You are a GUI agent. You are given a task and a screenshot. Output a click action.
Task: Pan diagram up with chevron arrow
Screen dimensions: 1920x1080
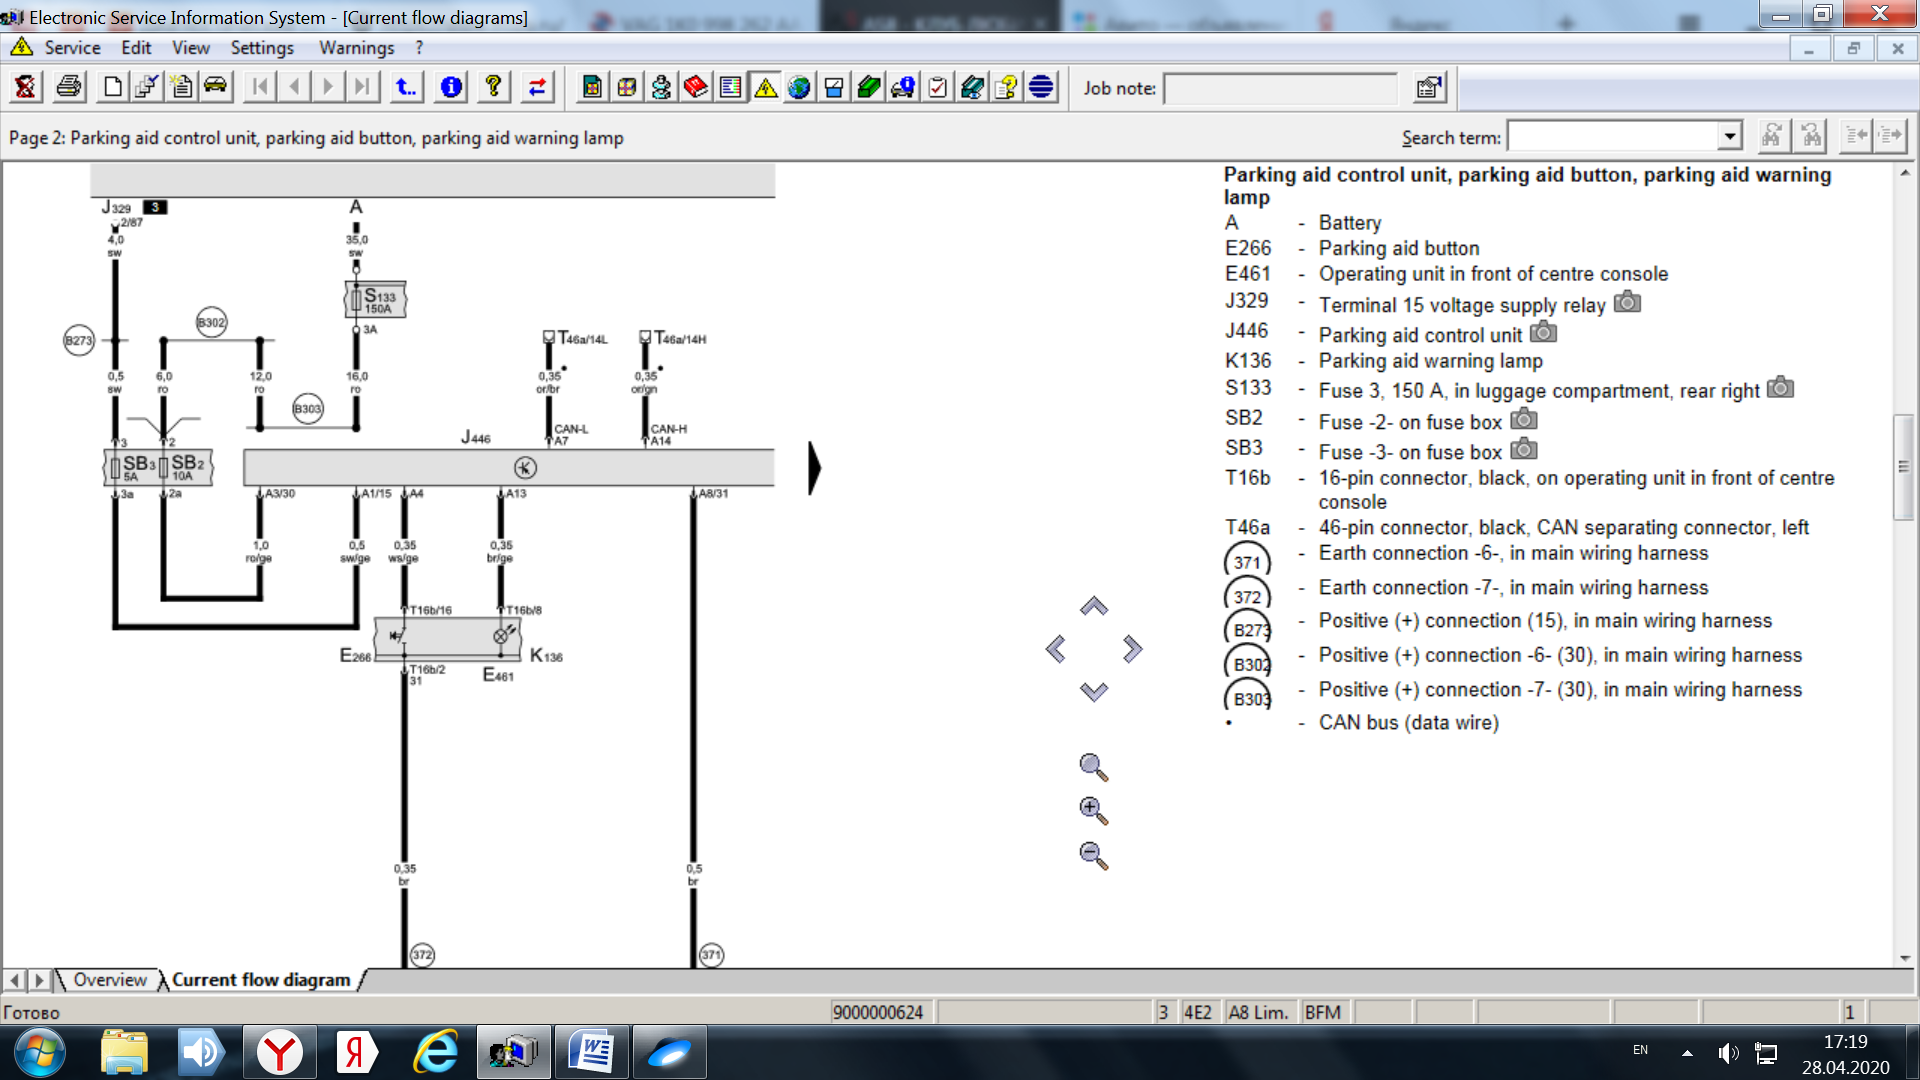tap(1094, 606)
